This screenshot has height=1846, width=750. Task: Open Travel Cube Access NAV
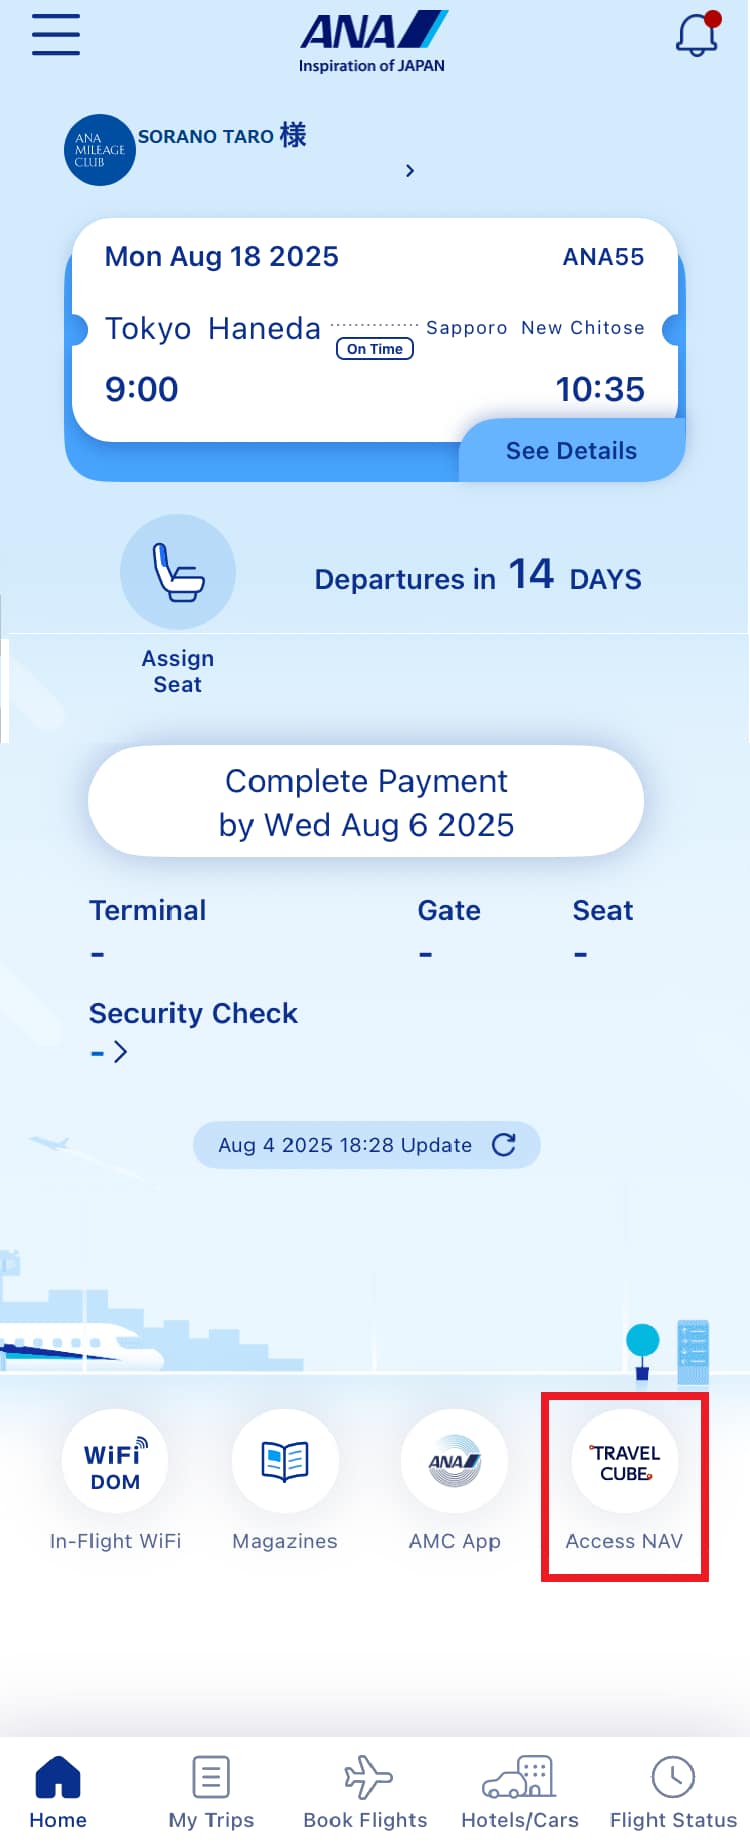pos(625,1462)
